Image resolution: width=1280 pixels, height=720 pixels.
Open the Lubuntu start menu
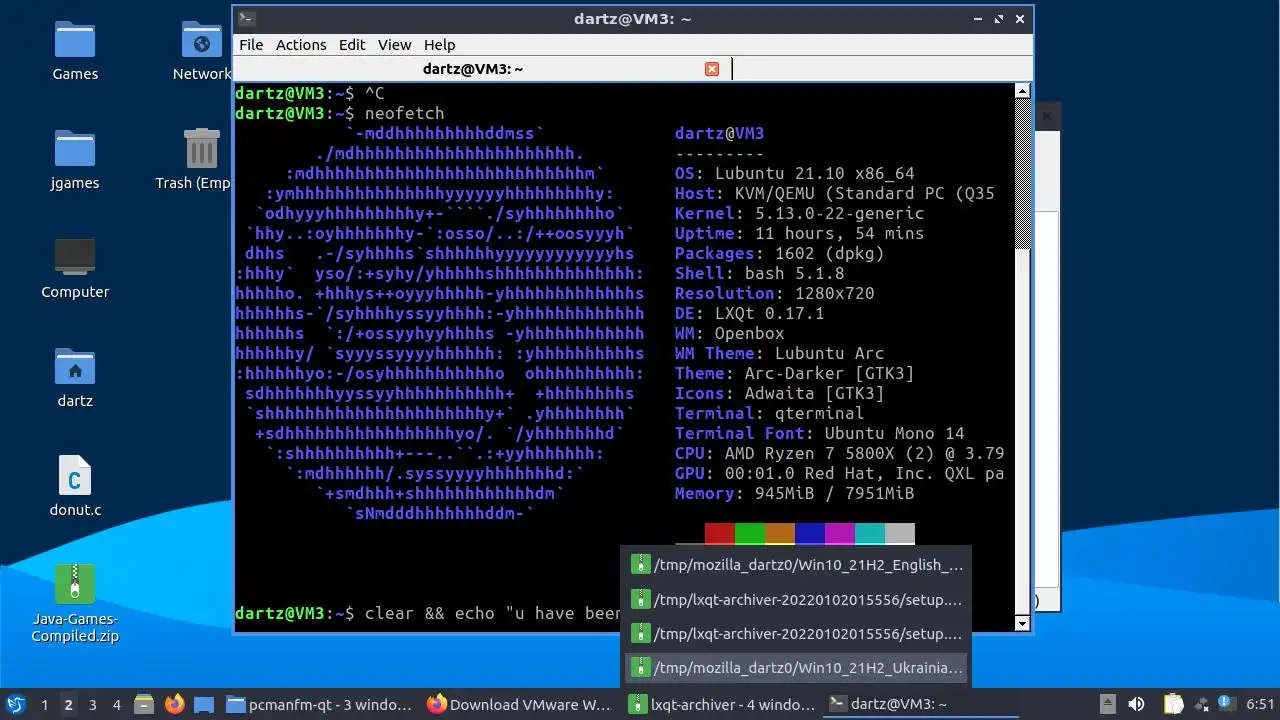16,704
